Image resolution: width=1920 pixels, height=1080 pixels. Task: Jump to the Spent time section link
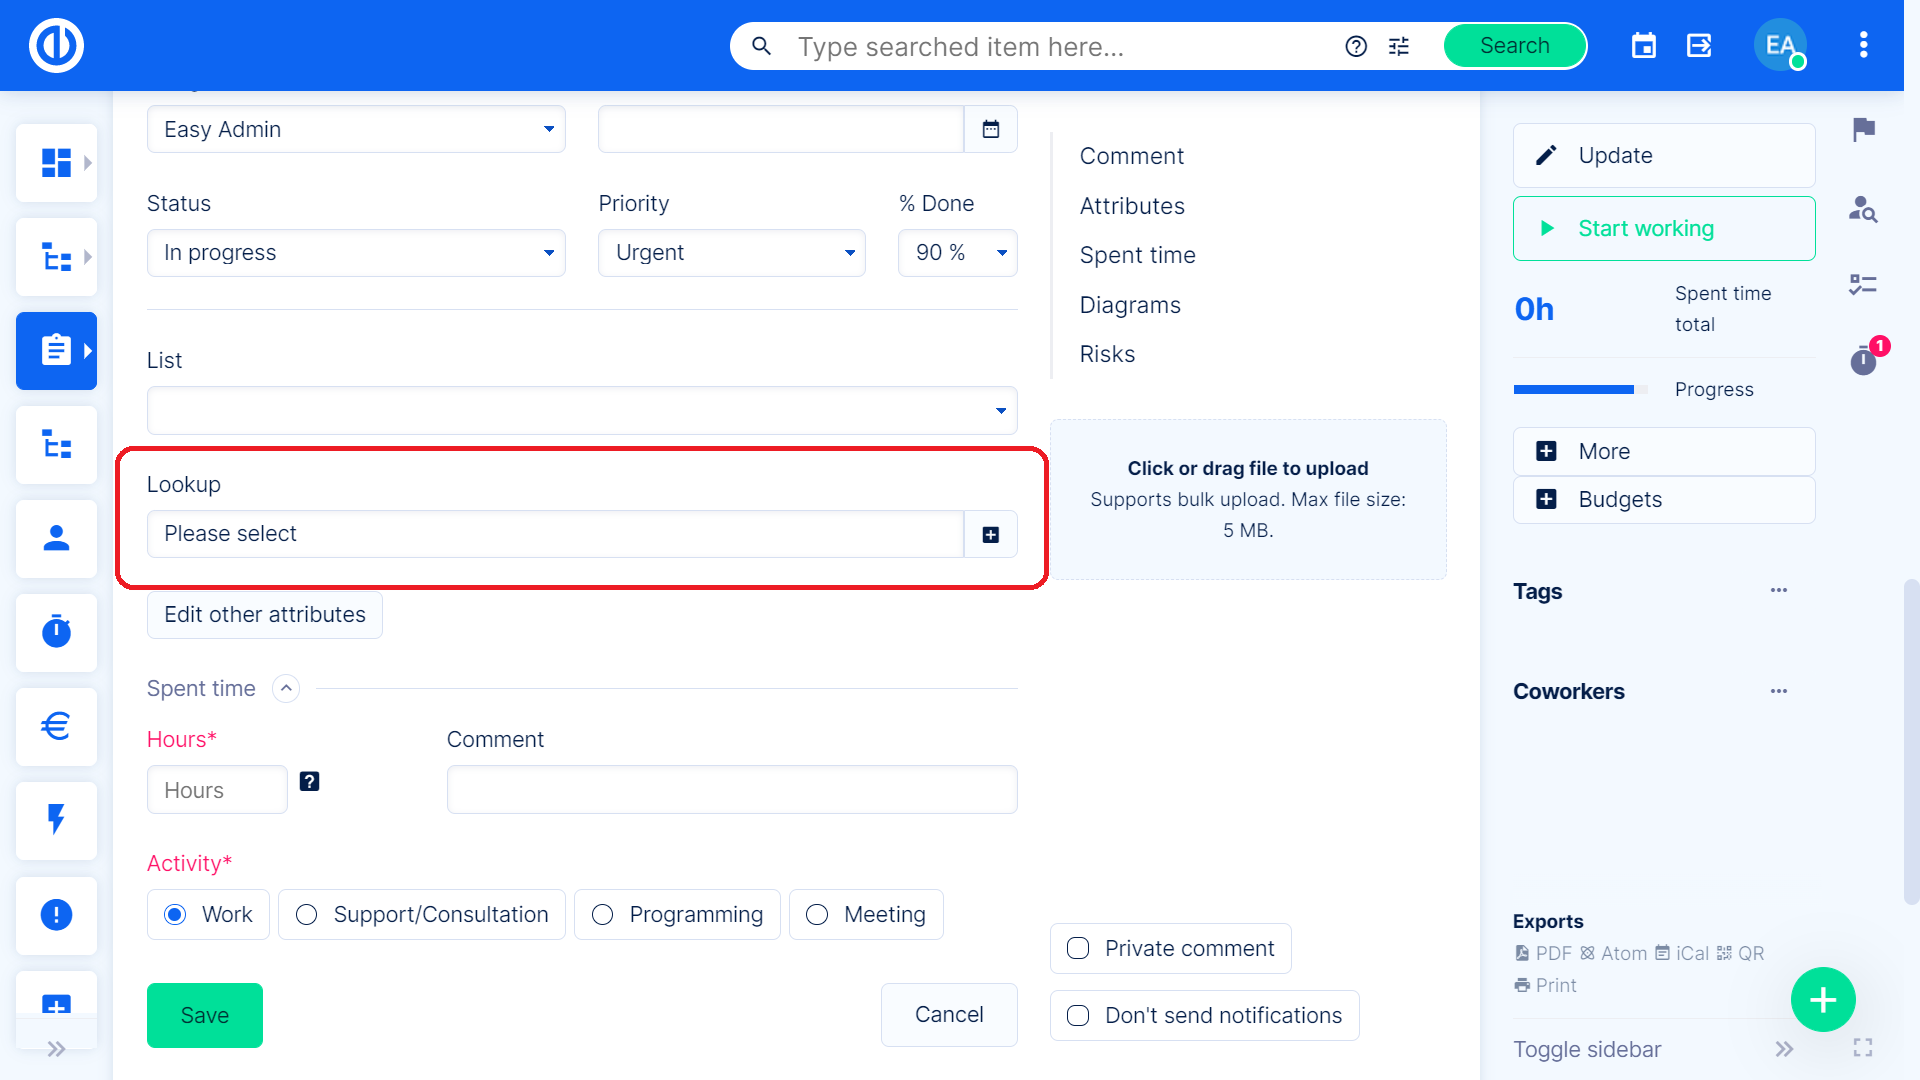click(x=1137, y=255)
